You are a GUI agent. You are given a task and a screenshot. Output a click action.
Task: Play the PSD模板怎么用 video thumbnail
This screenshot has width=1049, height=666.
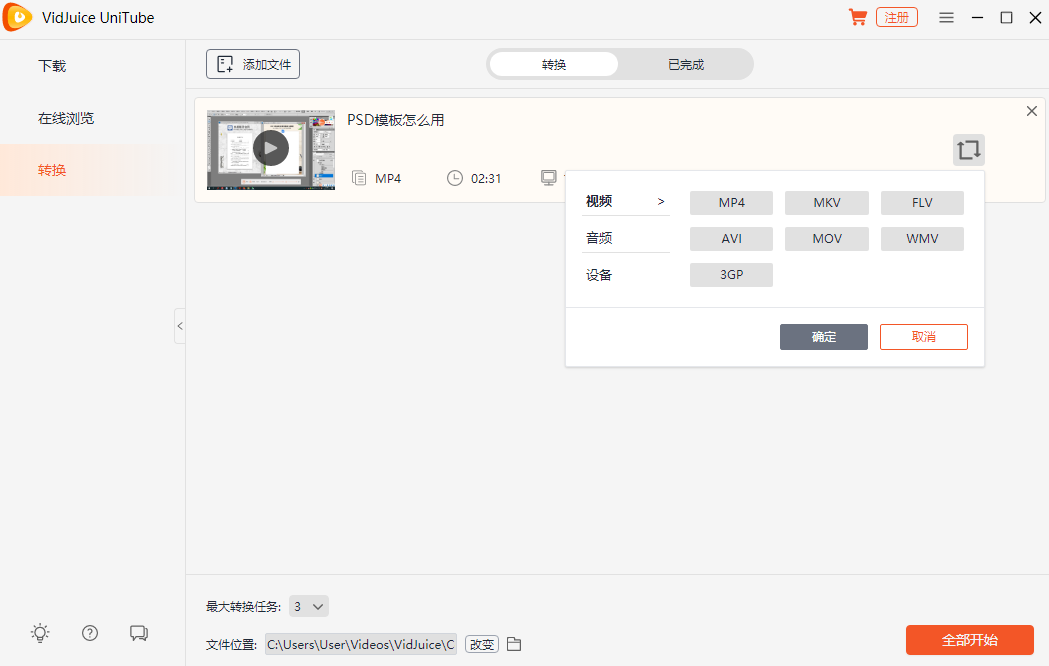(270, 148)
